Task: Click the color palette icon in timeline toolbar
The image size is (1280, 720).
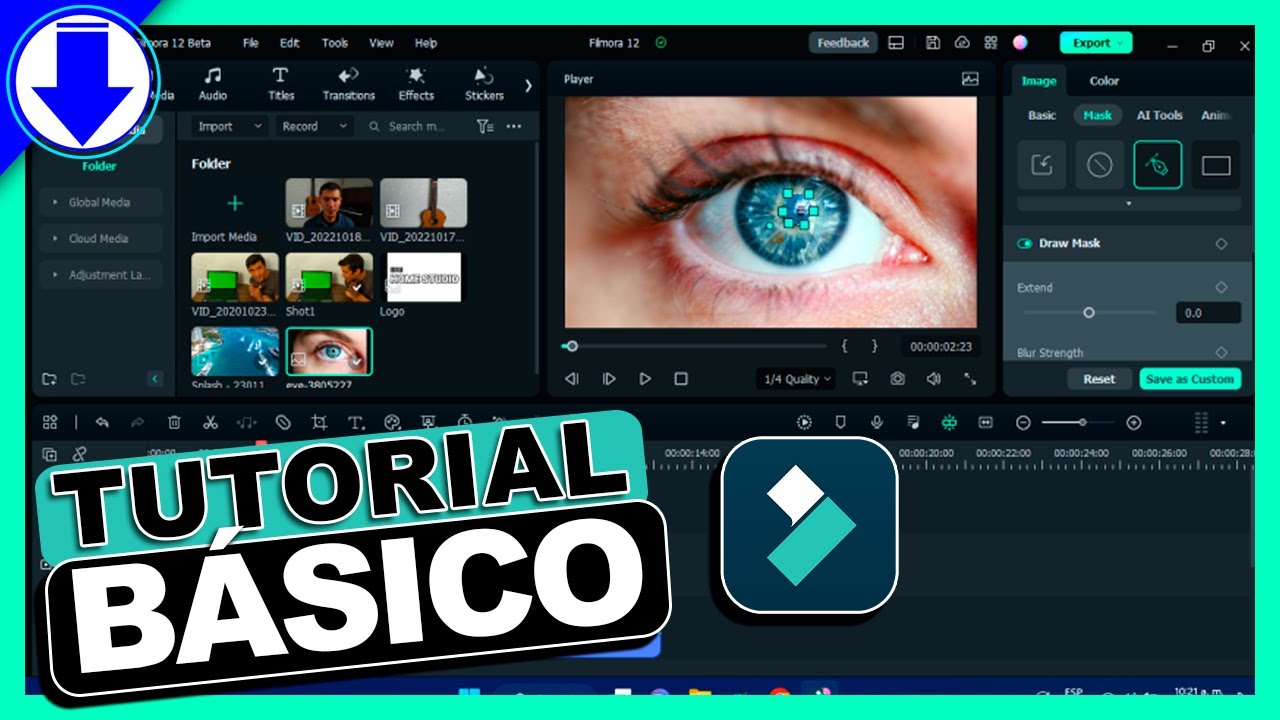Action: click(392, 423)
